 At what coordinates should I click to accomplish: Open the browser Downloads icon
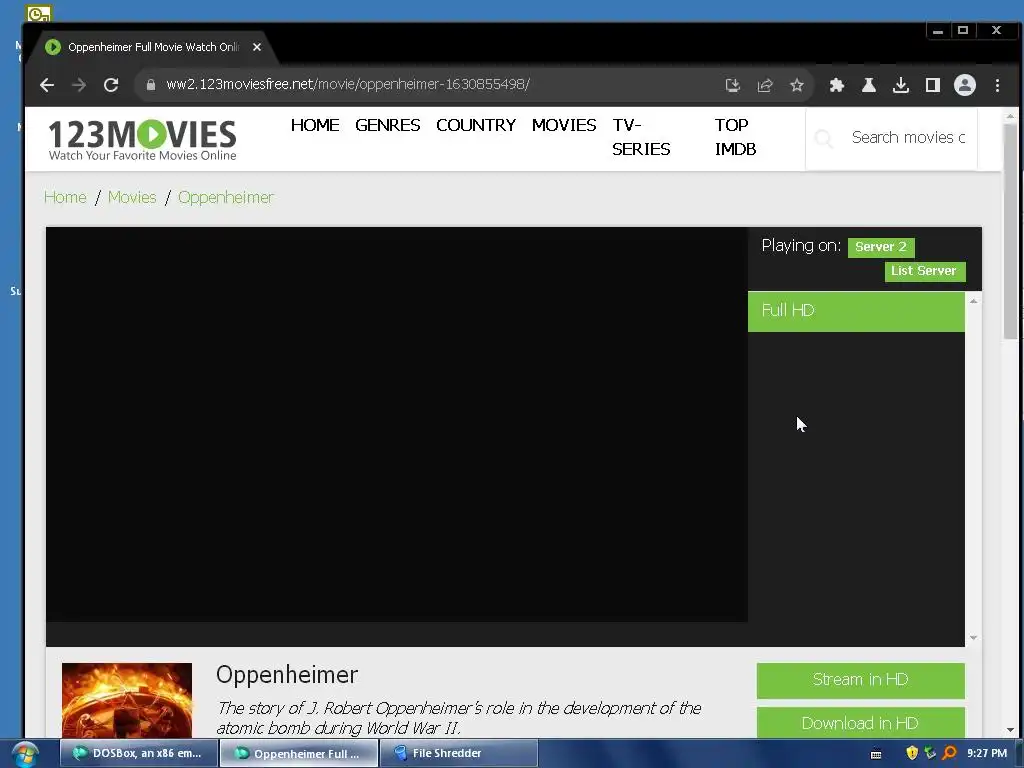pyautogui.click(x=901, y=85)
